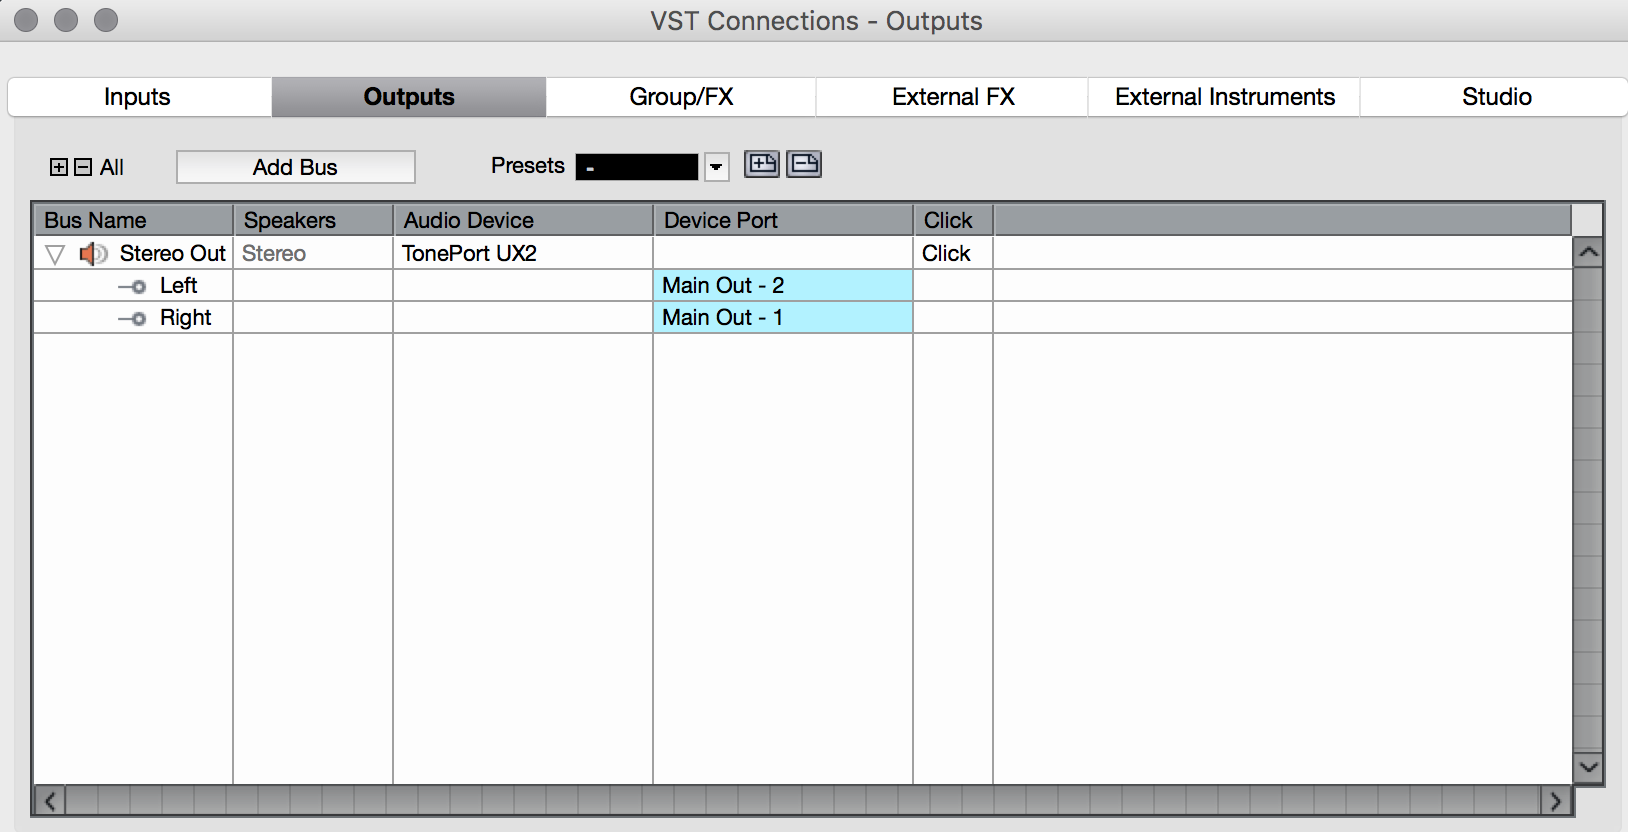Click the Left channel connector icon

pyautogui.click(x=133, y=286)
